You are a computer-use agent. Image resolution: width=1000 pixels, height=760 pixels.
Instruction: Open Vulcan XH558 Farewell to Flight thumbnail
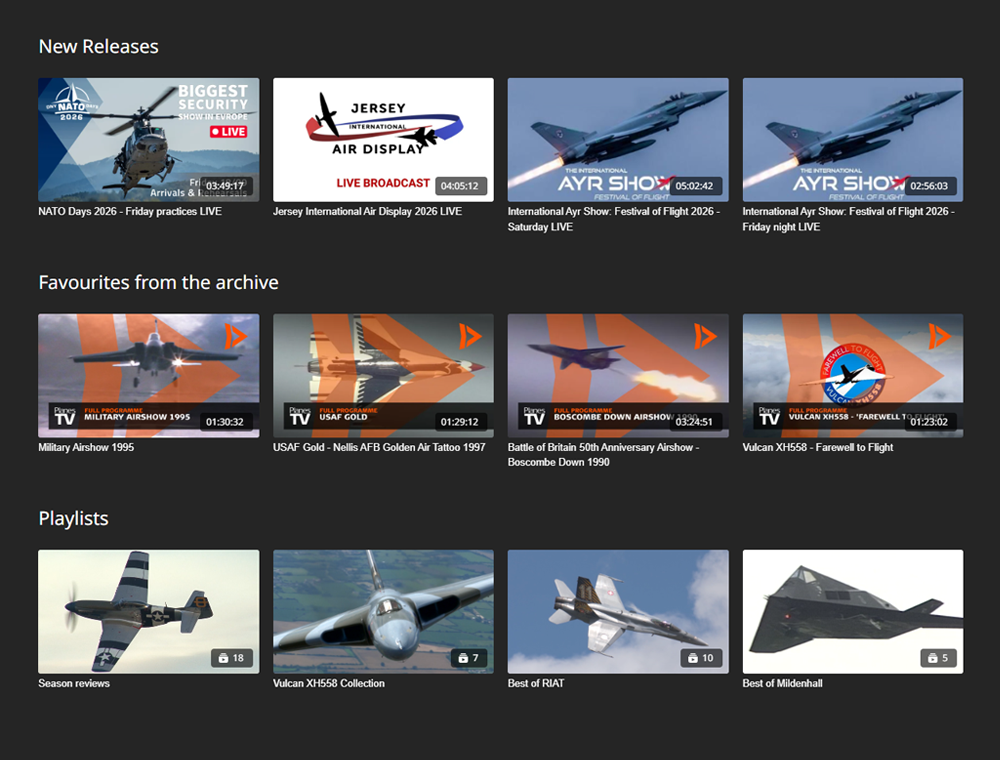click(853, 376)
